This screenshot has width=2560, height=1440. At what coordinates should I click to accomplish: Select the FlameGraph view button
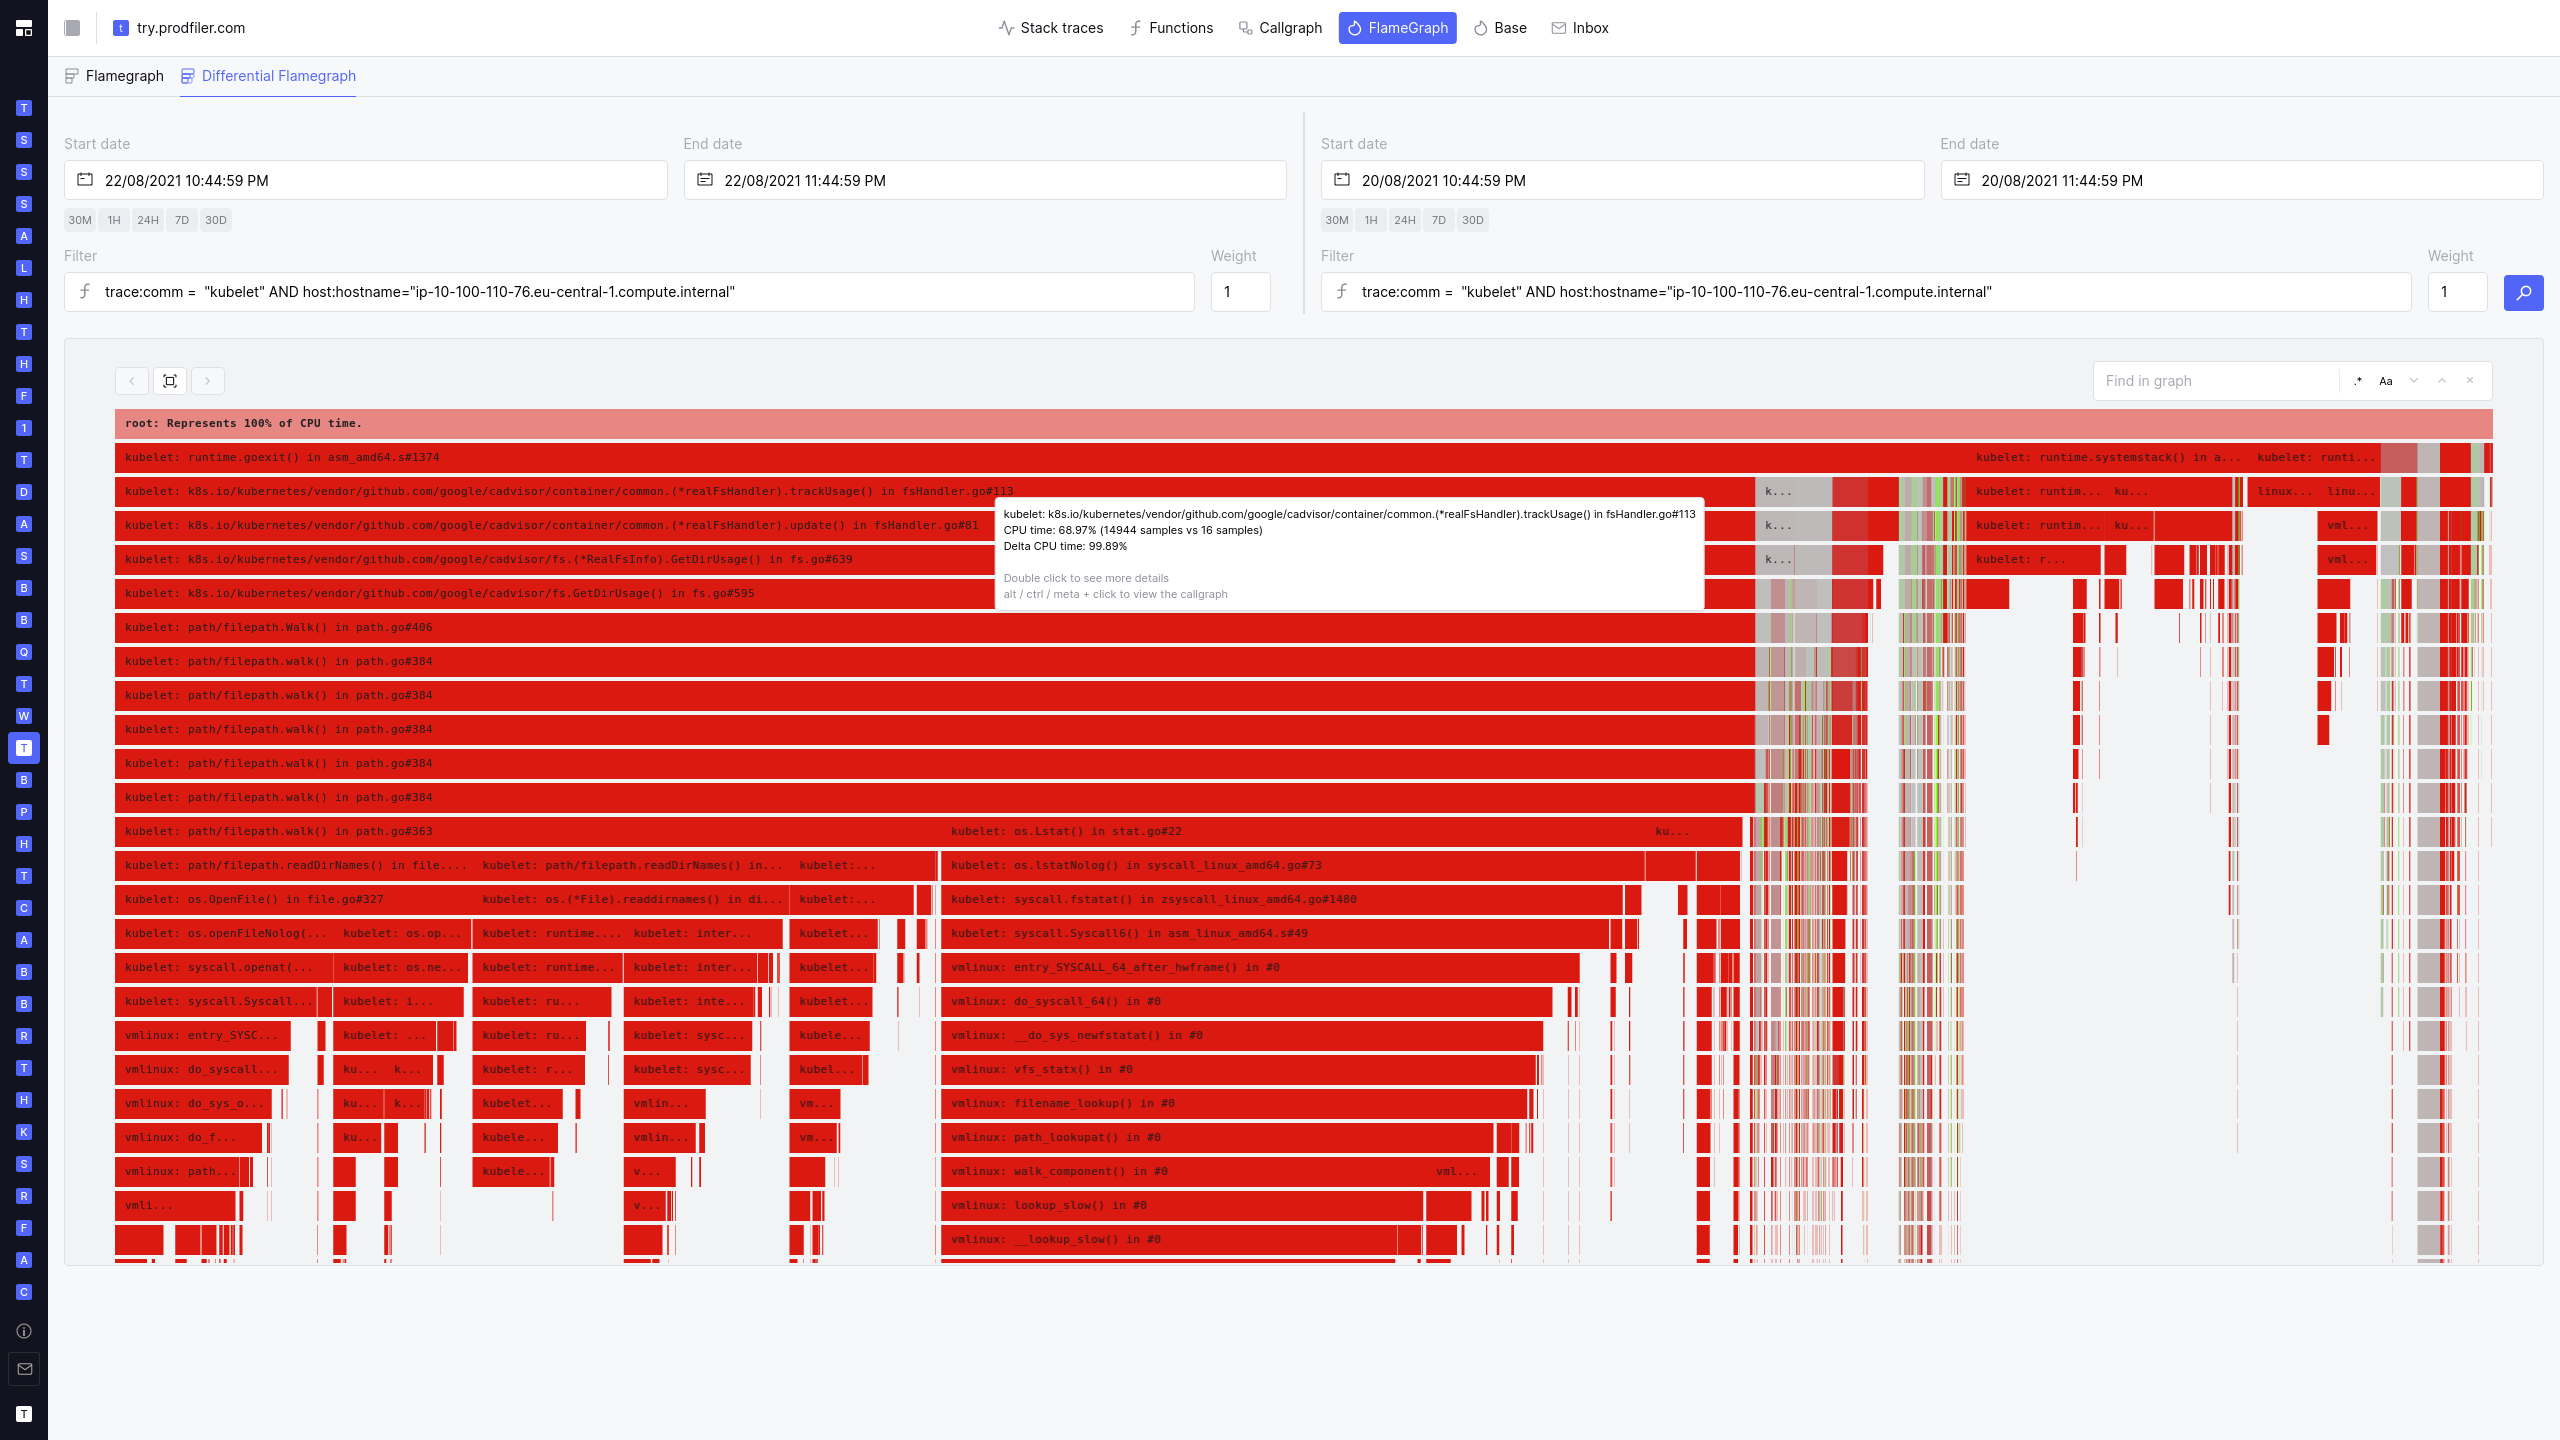coord(1398,28)
